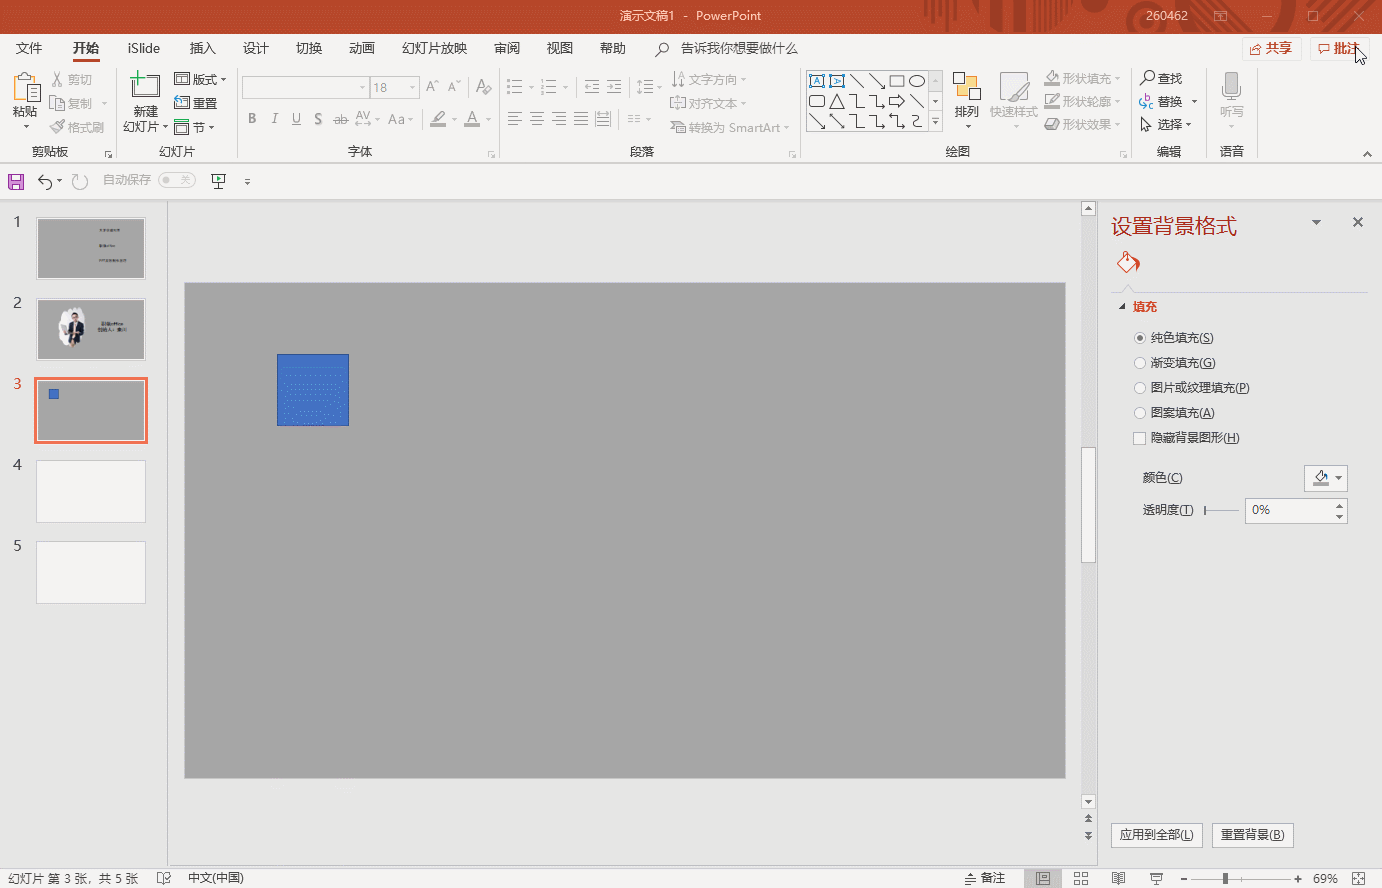
Task: Toggle the AutoSave switch
Action: (x=177, y=180)
